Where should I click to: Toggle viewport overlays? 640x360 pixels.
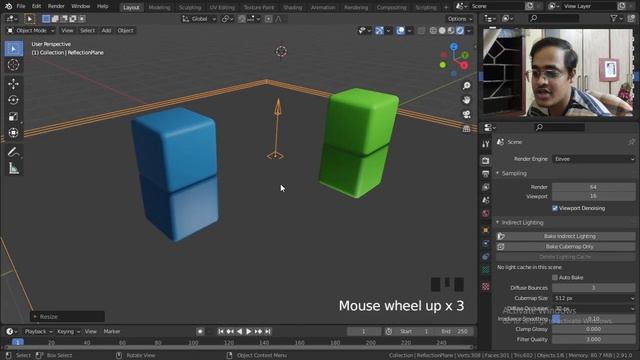(400, 30)
